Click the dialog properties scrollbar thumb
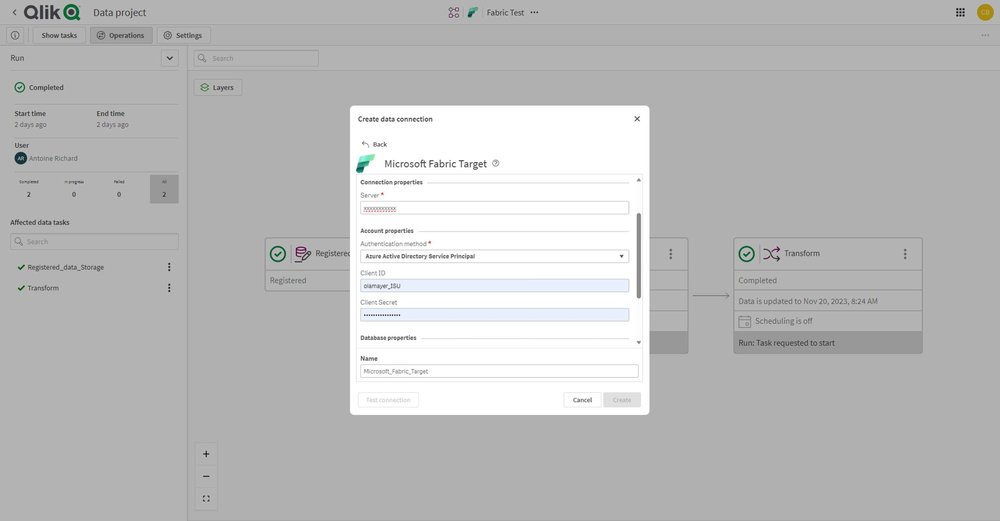1000x521 pixels. pyautogui.click(x=638, y=256)
